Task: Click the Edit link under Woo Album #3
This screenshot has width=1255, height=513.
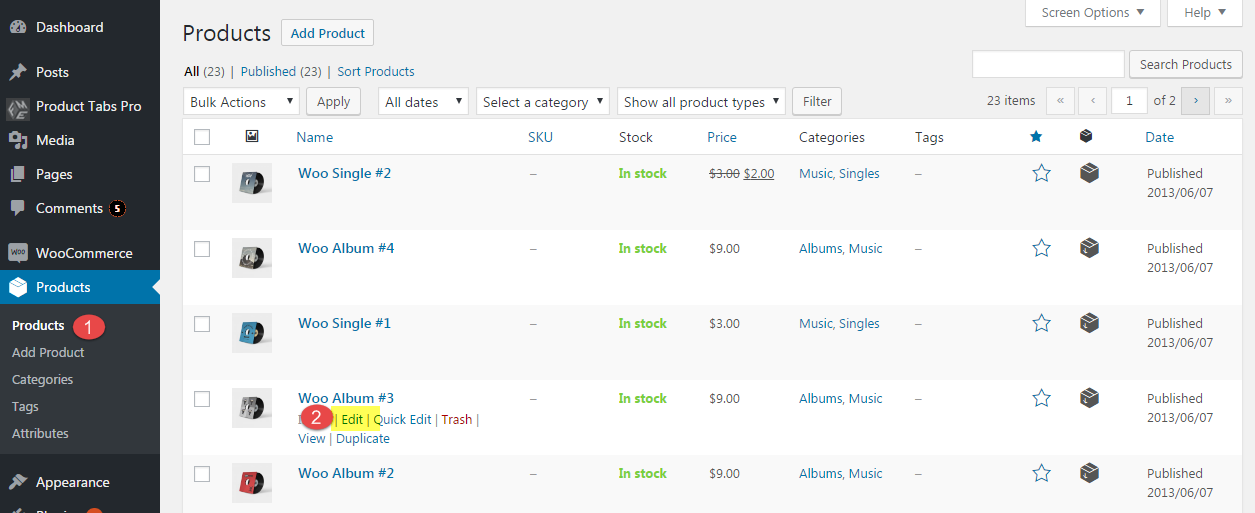Action: [352, 419]
